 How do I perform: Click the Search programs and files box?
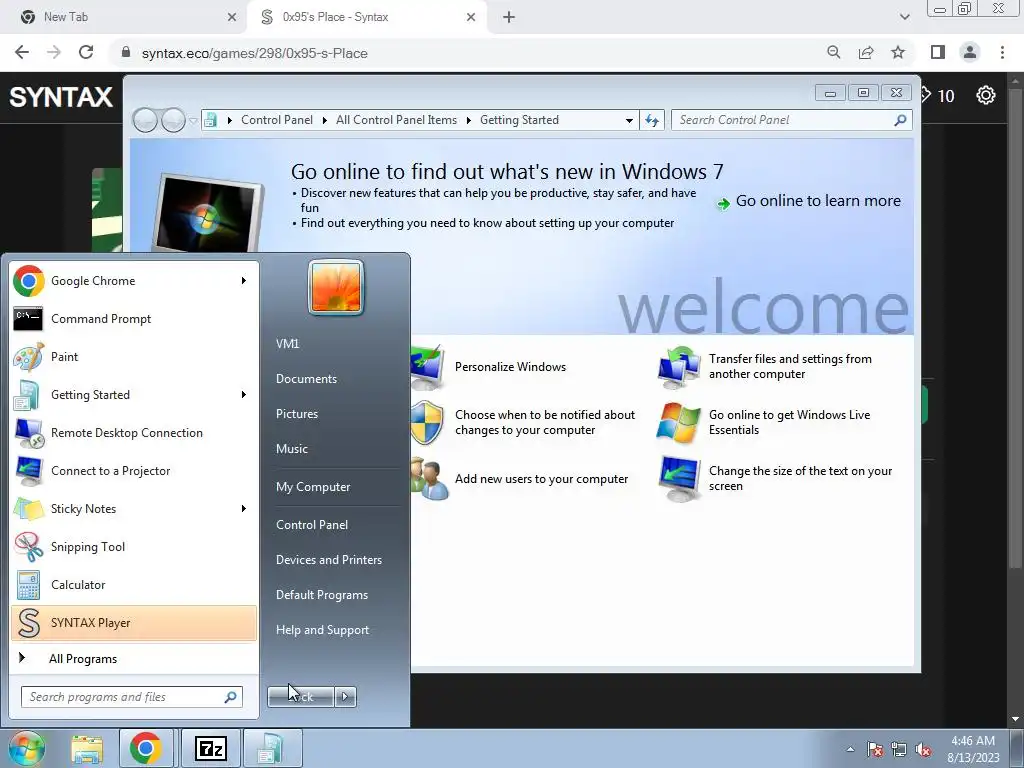tap(131, 697)
